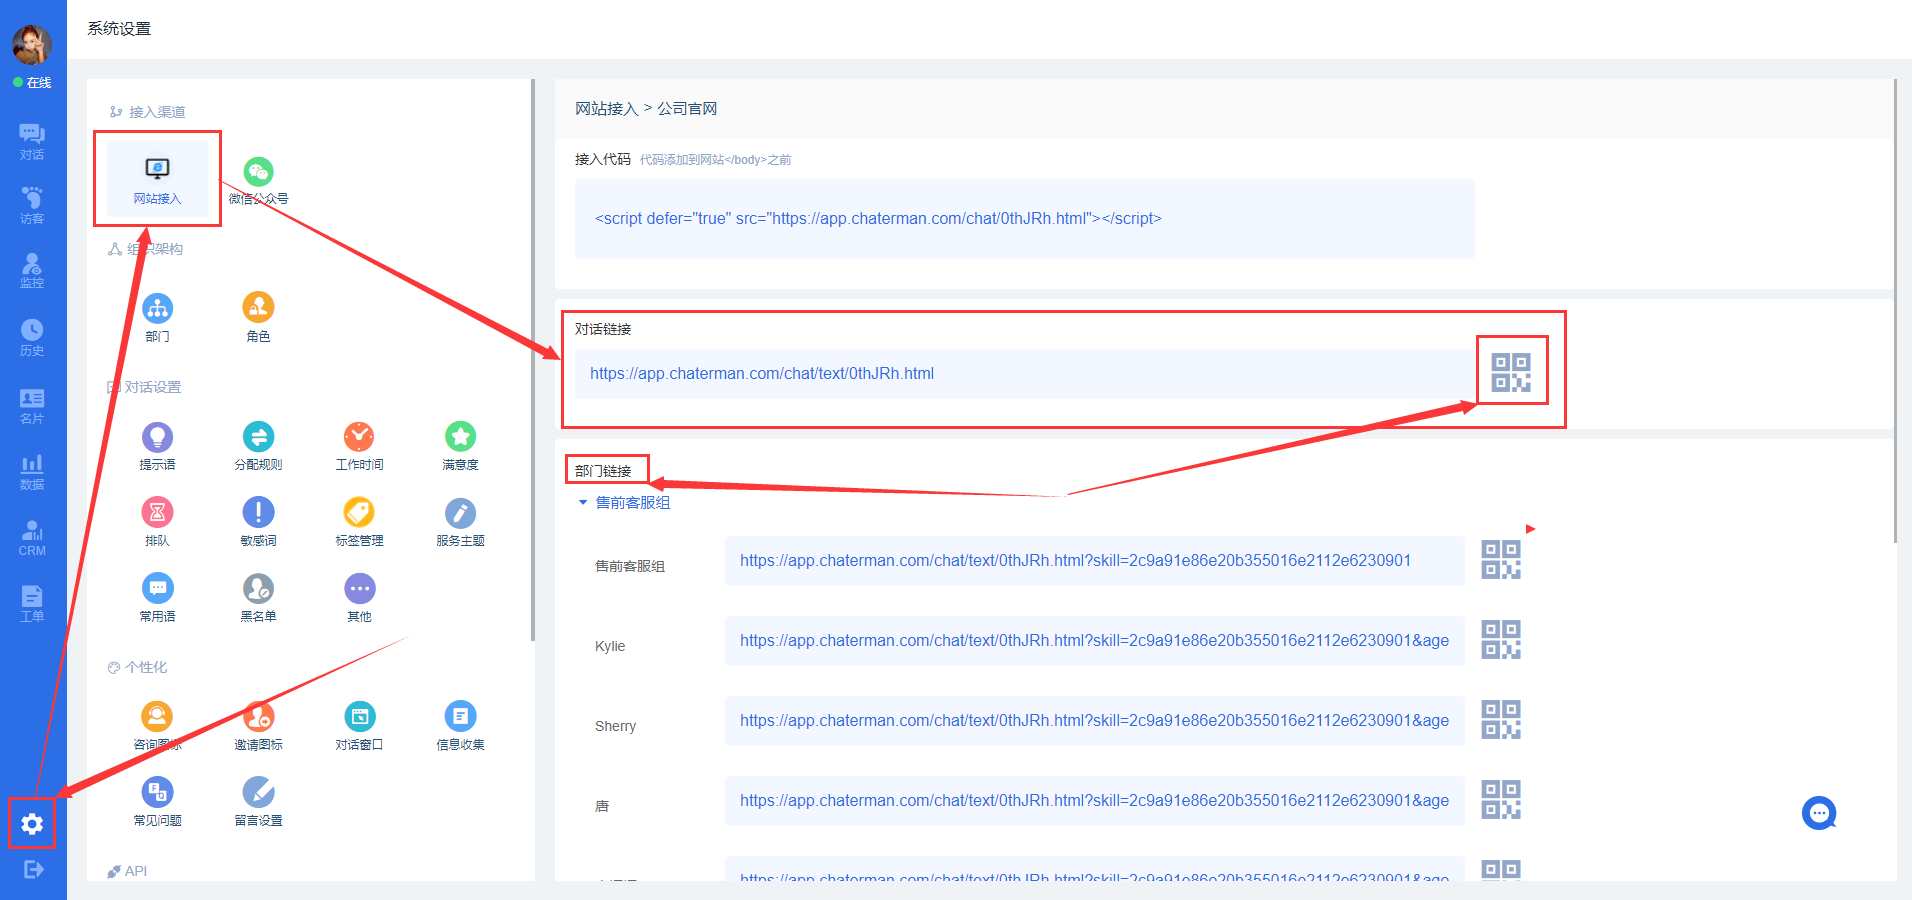Select 微信公众号 WeChat channel
This screenshot has width=1912, height=900.
(258, 181)
